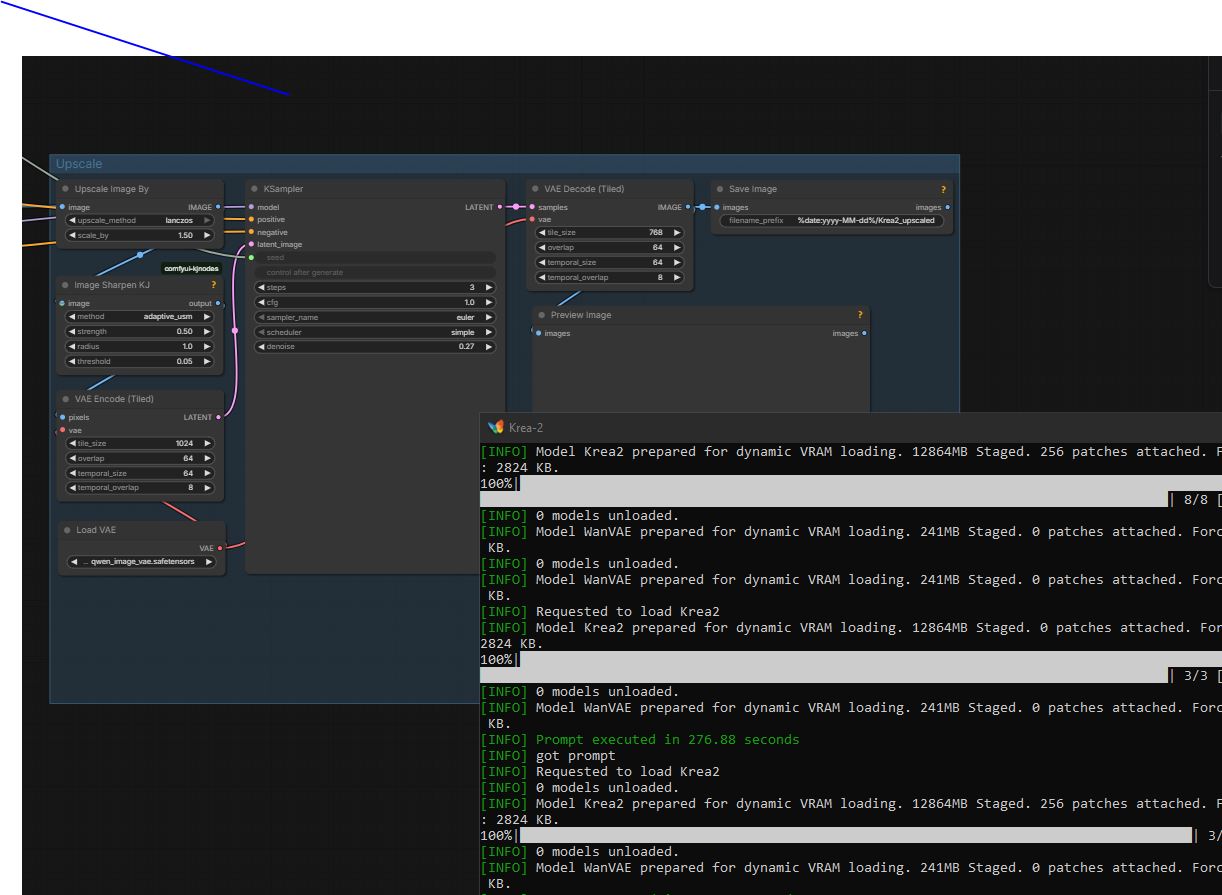Collapse the Save Image node with its title dot

pos(720,189)
